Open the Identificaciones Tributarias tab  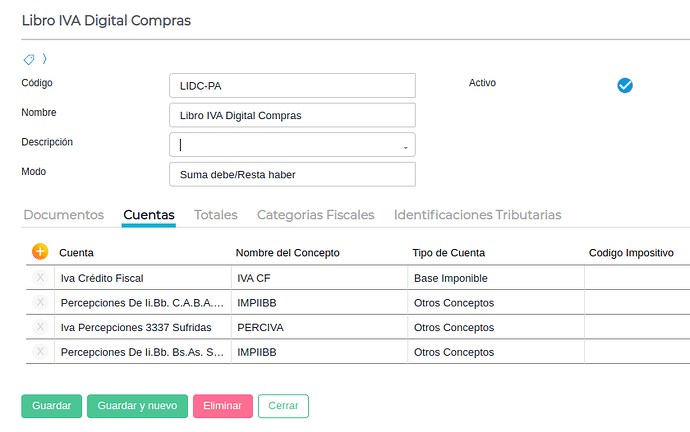tap(477, 215)
